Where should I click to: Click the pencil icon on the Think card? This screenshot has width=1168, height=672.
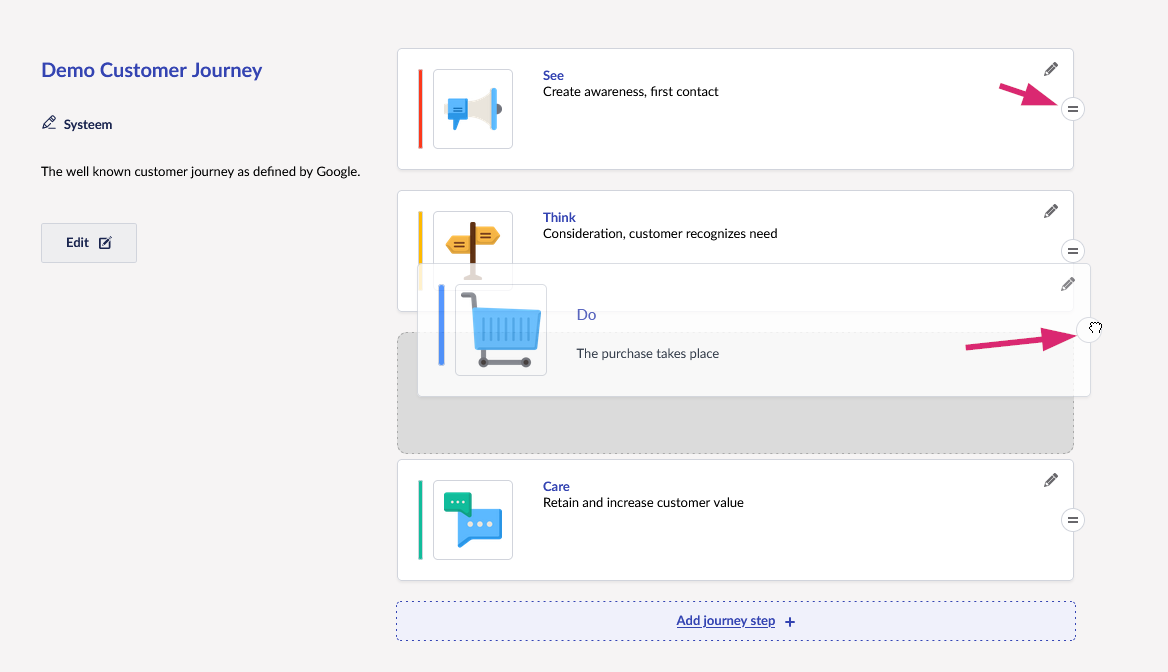[x=1050, y=211]
